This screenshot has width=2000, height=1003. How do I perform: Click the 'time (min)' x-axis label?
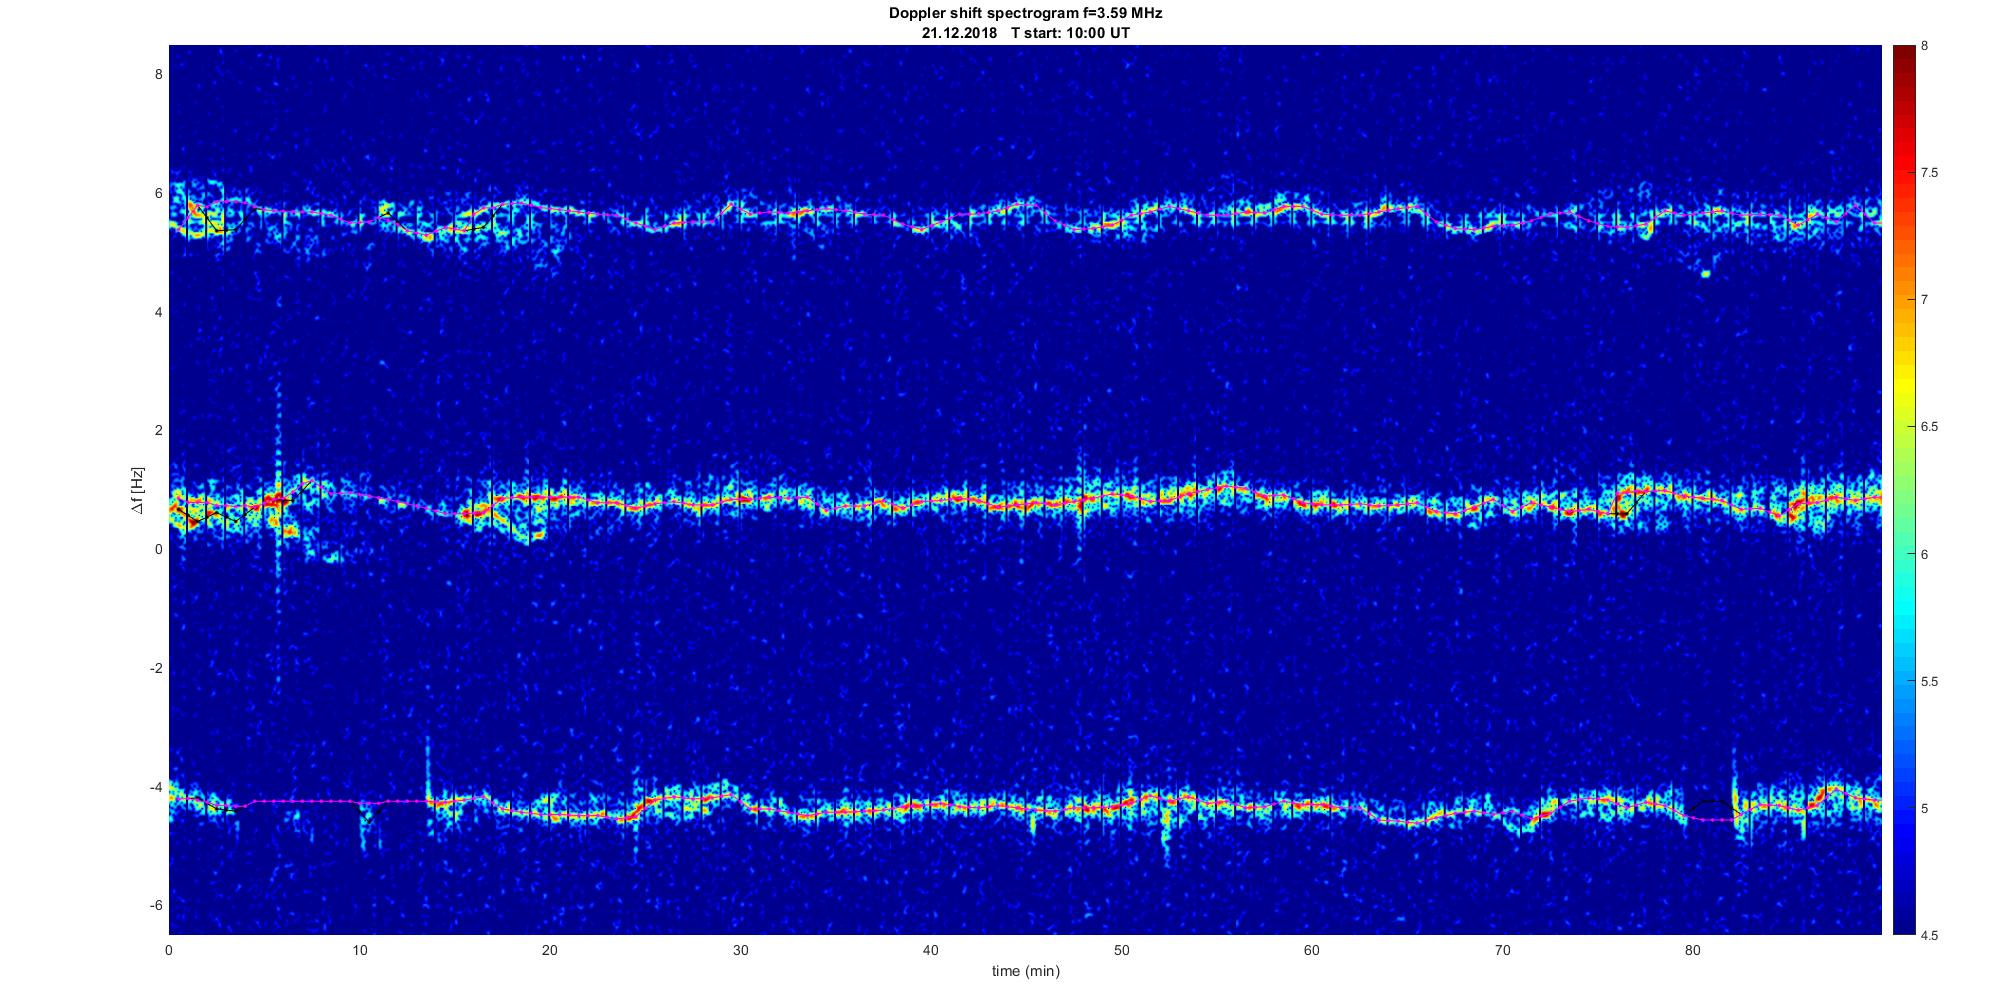[x=1025, y=971]
